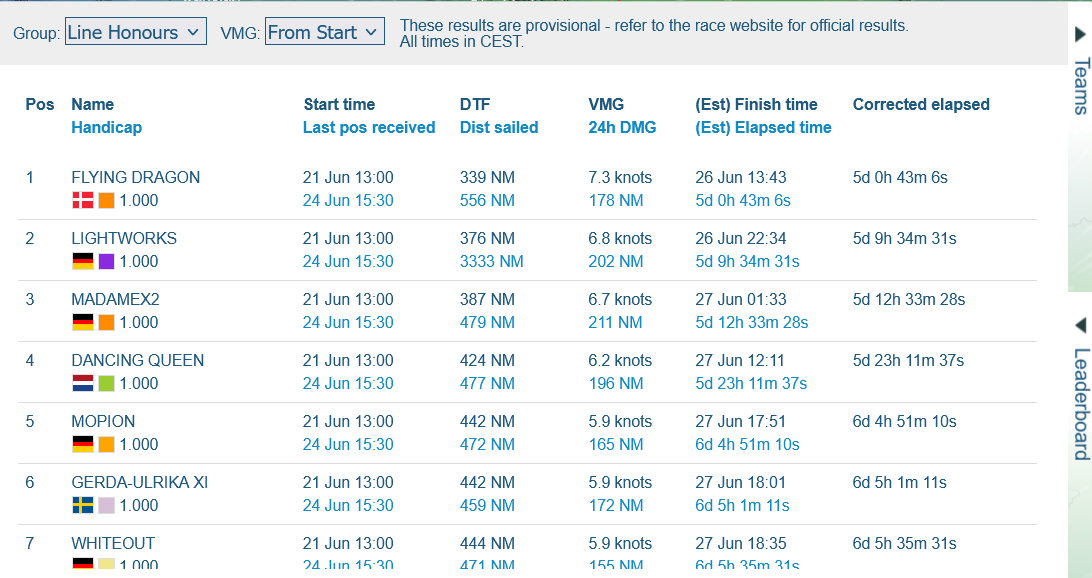Open the VMG From Start dropdown

pyautogui.click(x=325, y=32)
